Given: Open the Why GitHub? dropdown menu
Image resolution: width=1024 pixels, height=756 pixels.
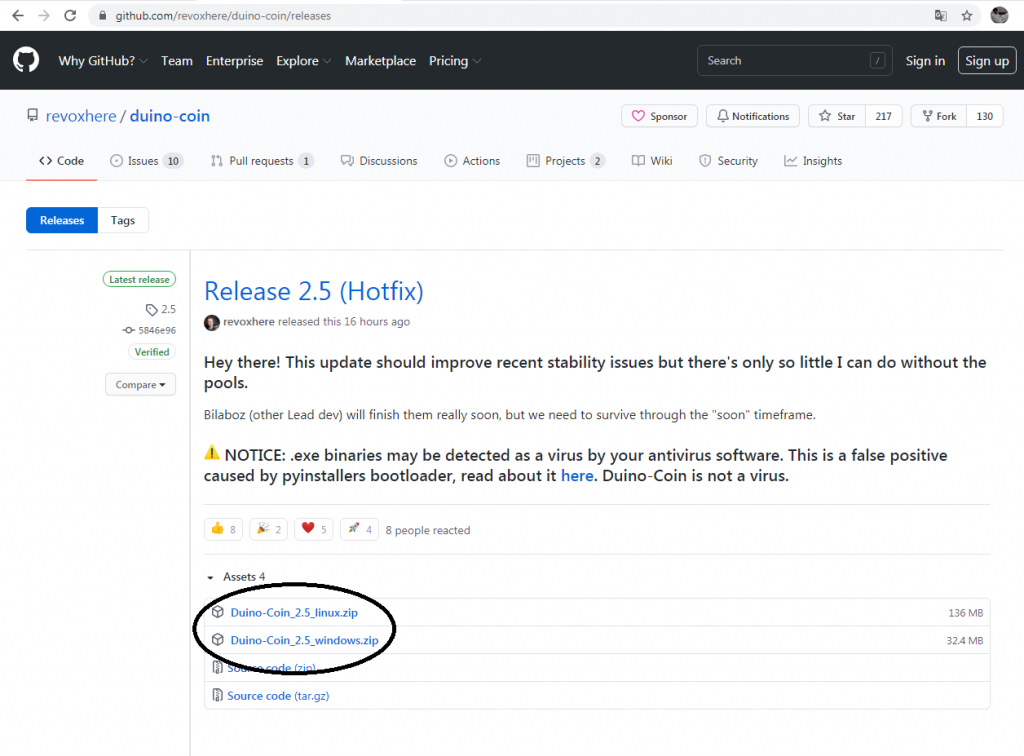Looking at the screenshot, I should point(103,61).
